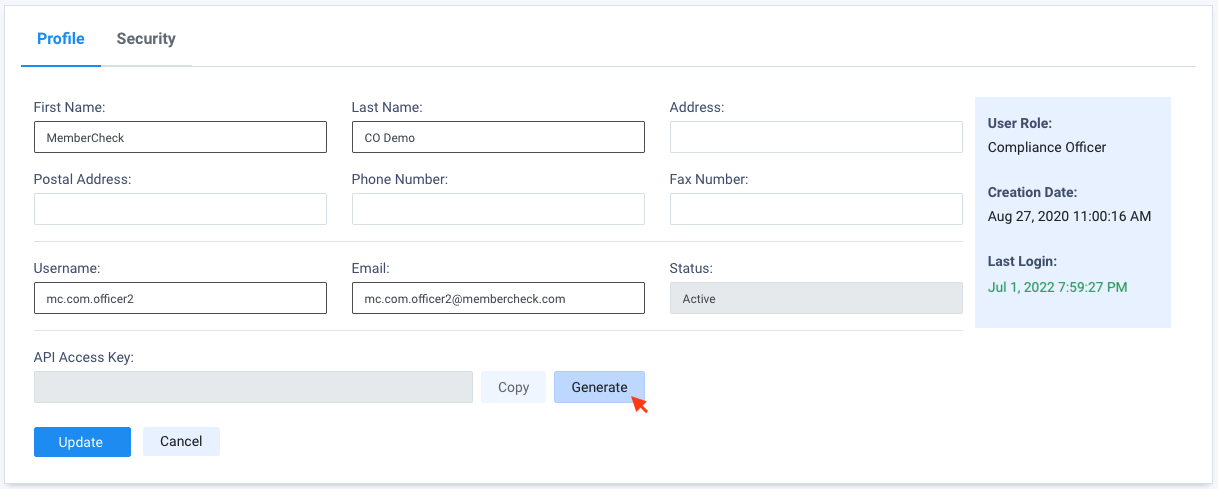Edit the Username field

click(x=180, y=298)
